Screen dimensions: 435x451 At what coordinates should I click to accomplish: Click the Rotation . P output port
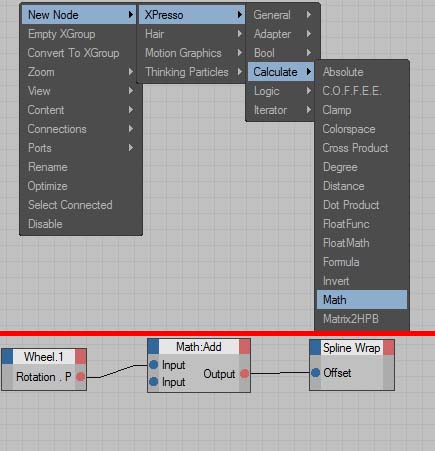pos(80,377)
